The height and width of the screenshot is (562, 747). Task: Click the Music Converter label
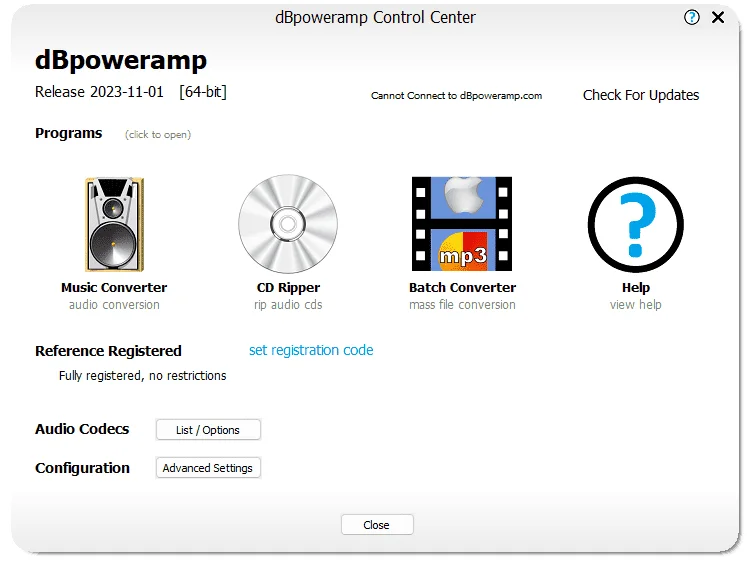click(x=114, y=288)
